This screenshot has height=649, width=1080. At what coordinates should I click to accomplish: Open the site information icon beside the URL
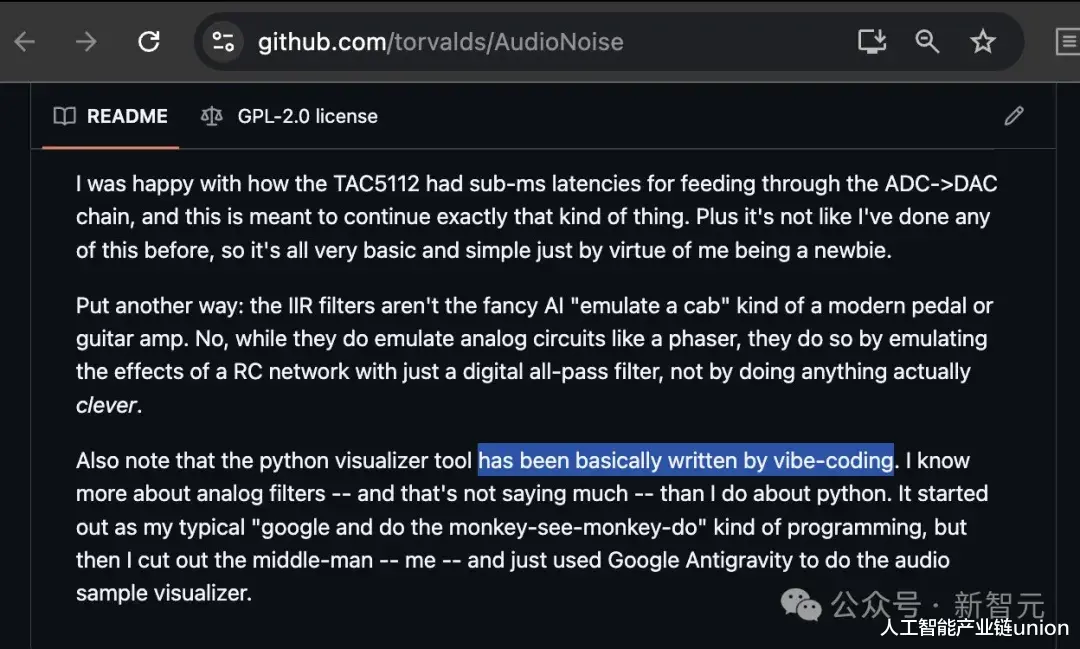point(221,42)
